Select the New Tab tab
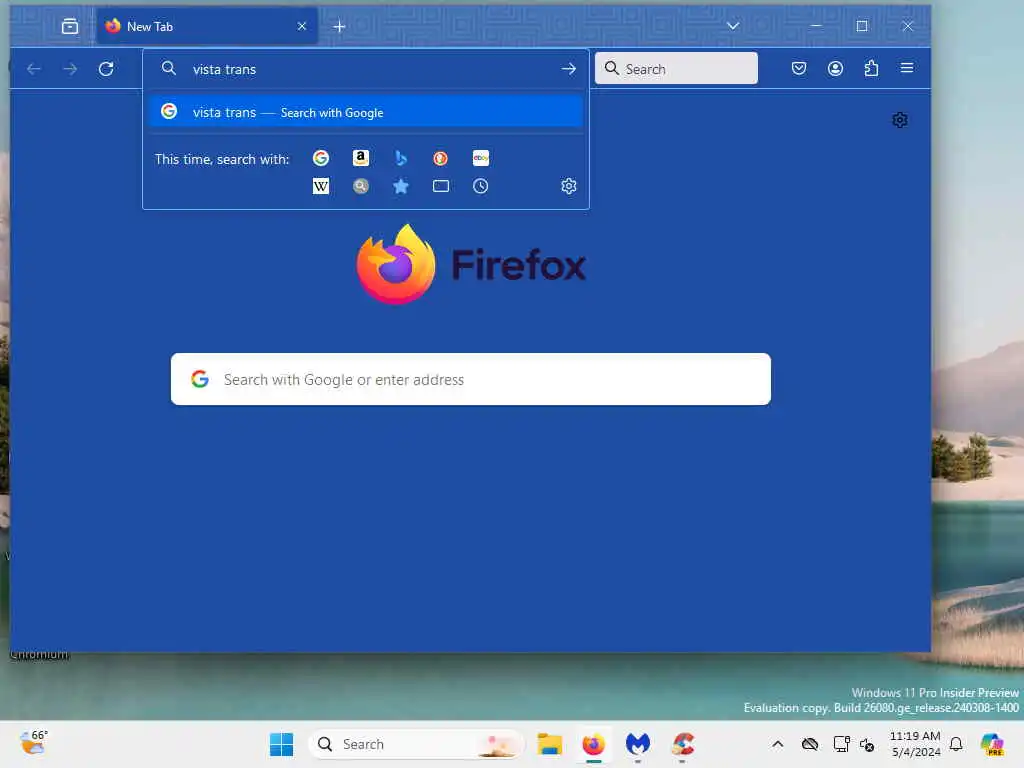 click(x=207, y=26)
